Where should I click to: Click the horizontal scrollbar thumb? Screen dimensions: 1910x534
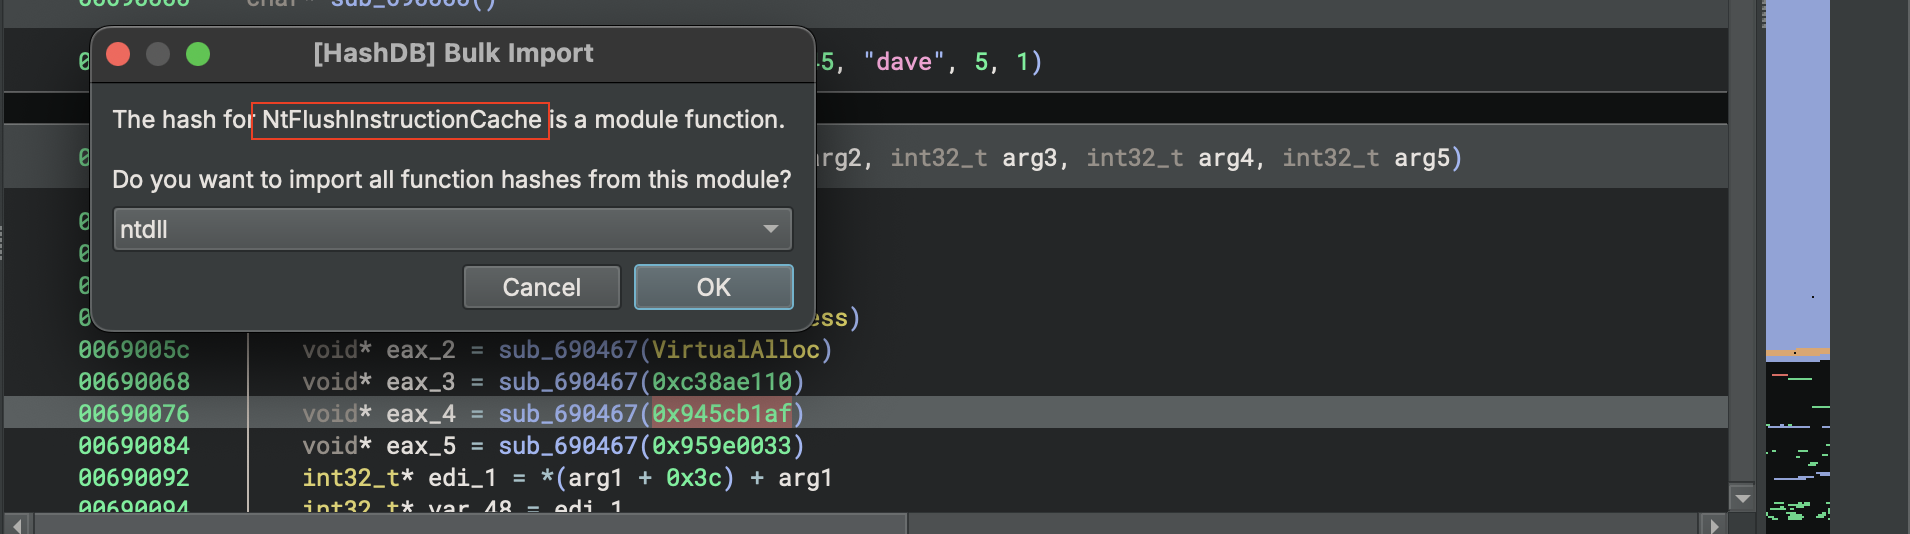pos(470,524)
